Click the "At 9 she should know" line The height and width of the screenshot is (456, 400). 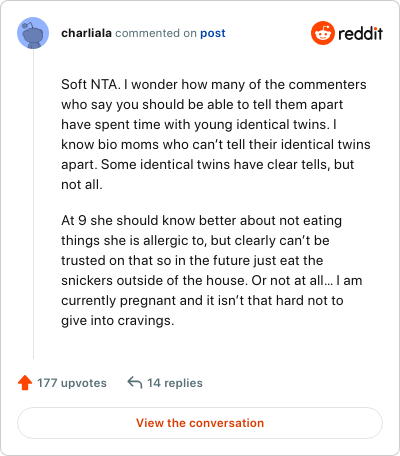click(x=201, y=221)
